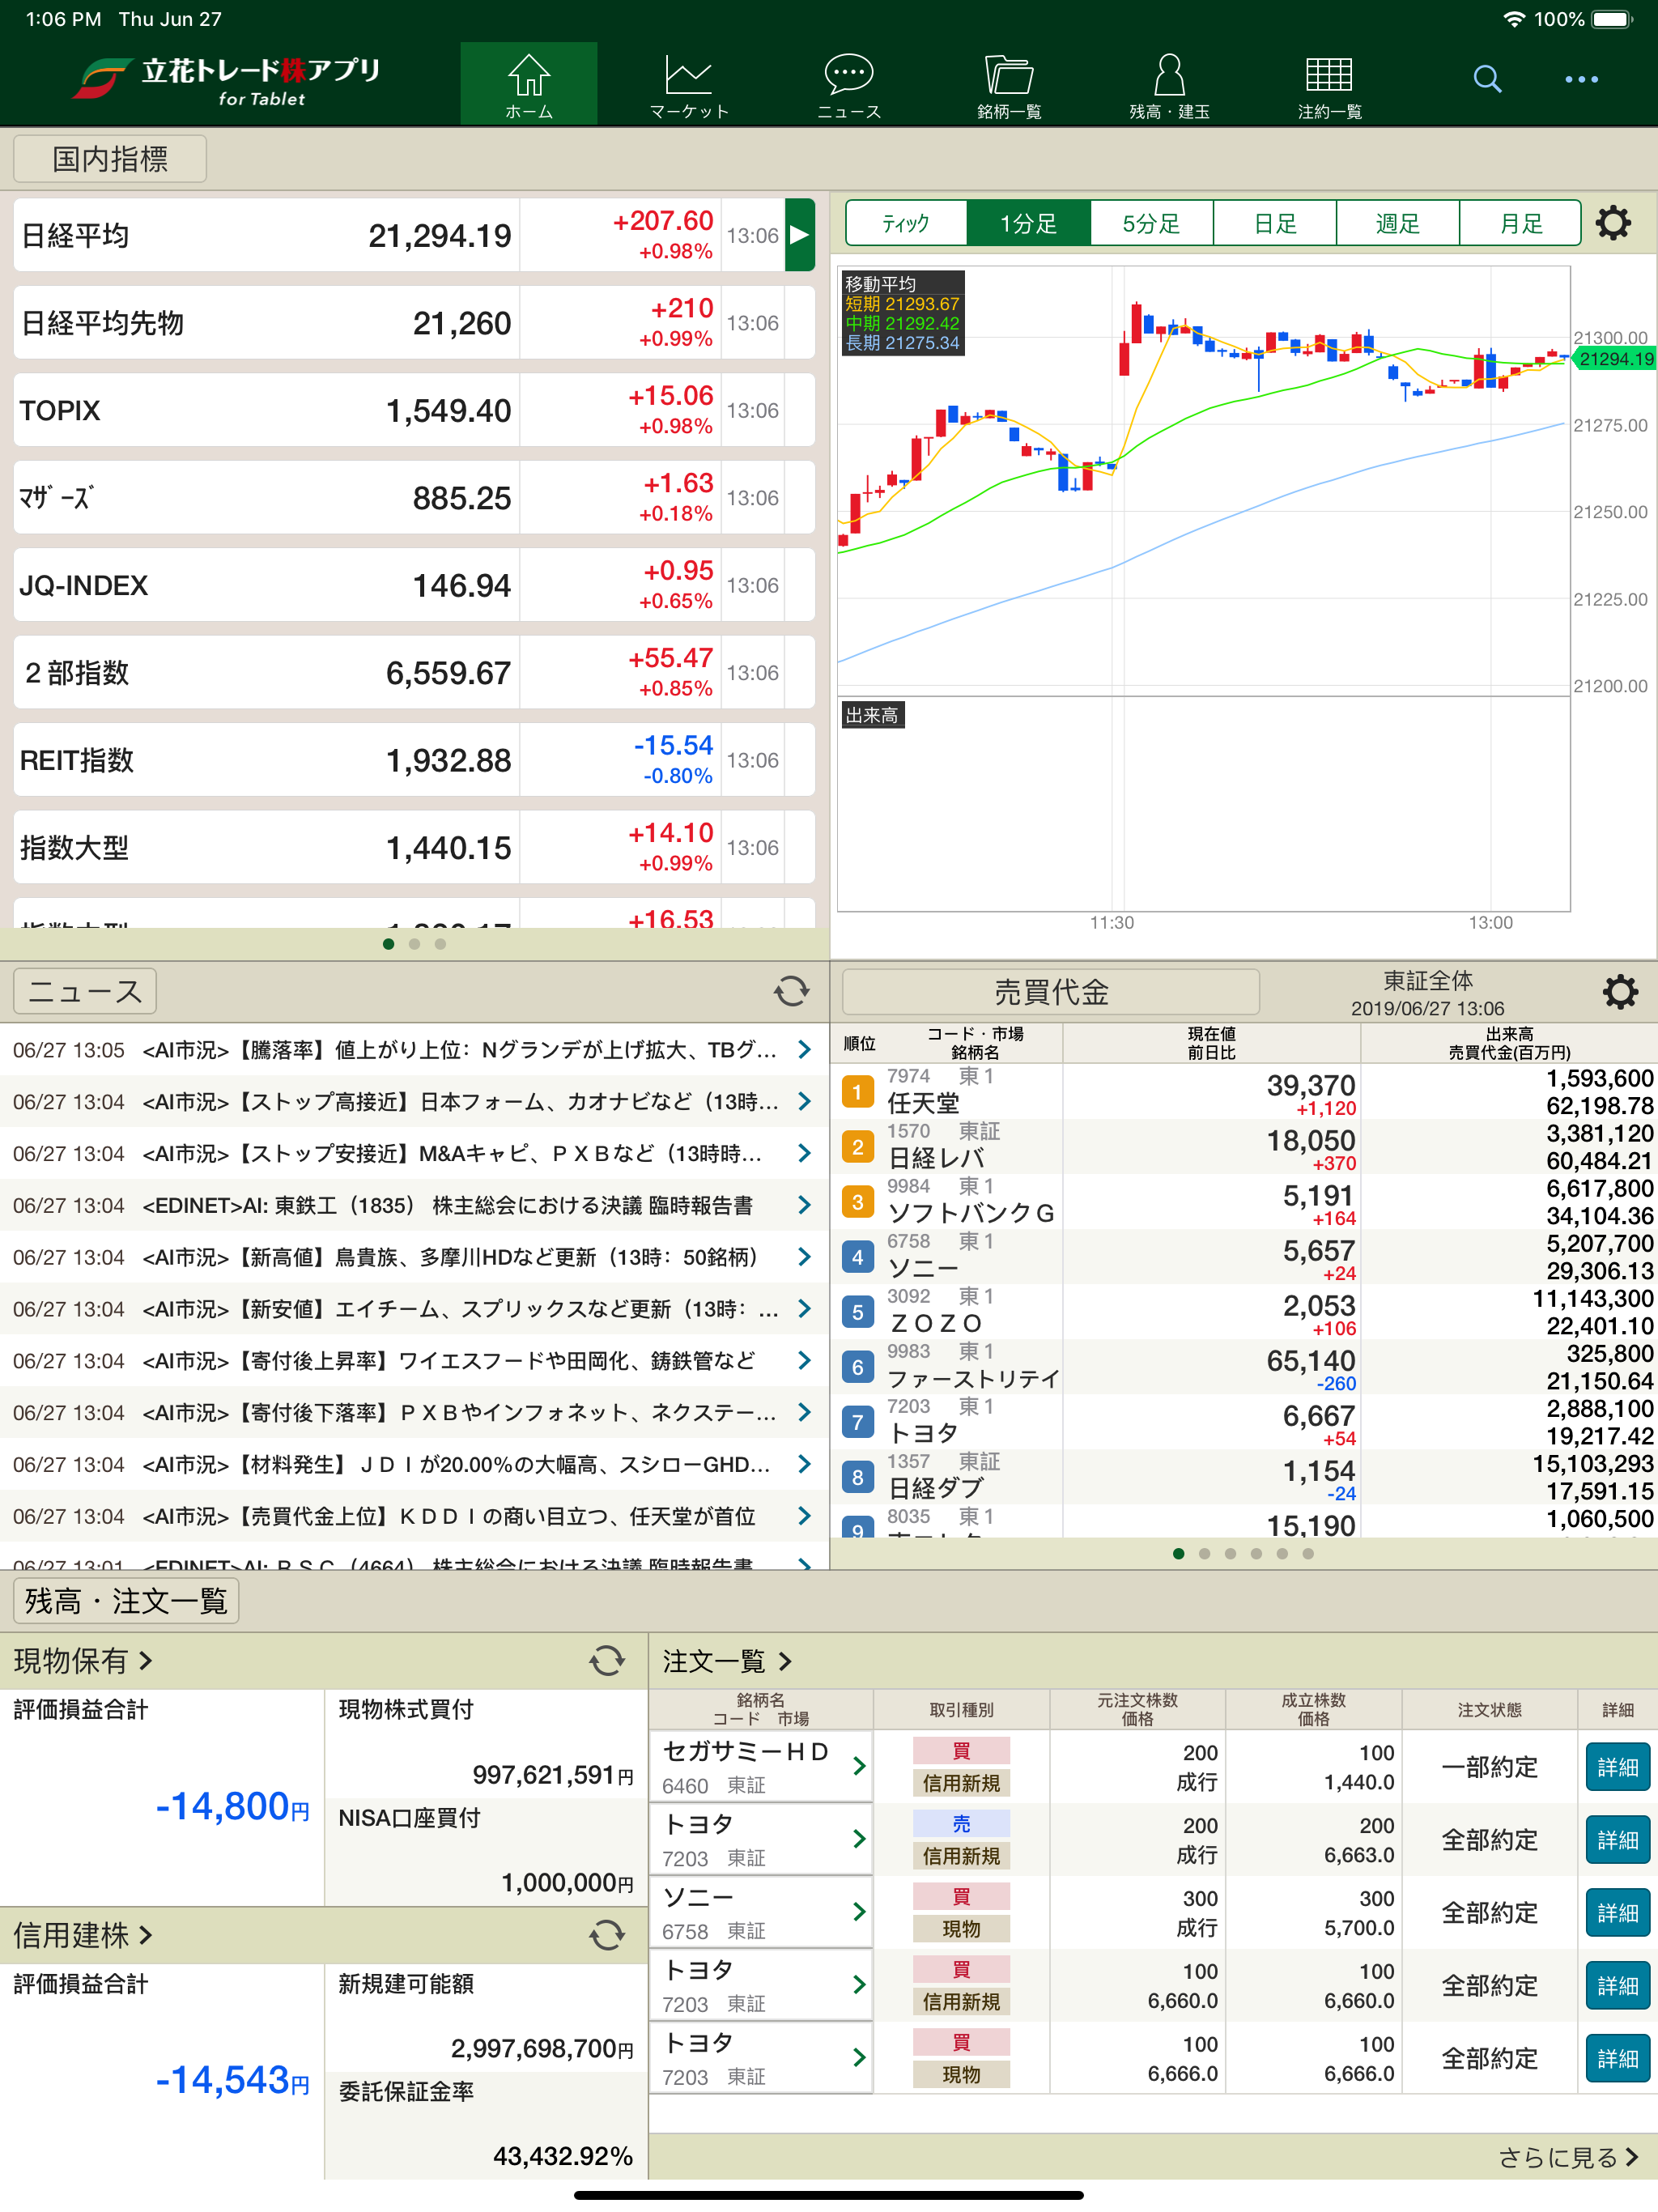Tap rank 6 badge for ファーストリテイ

tap(857, 1366)
